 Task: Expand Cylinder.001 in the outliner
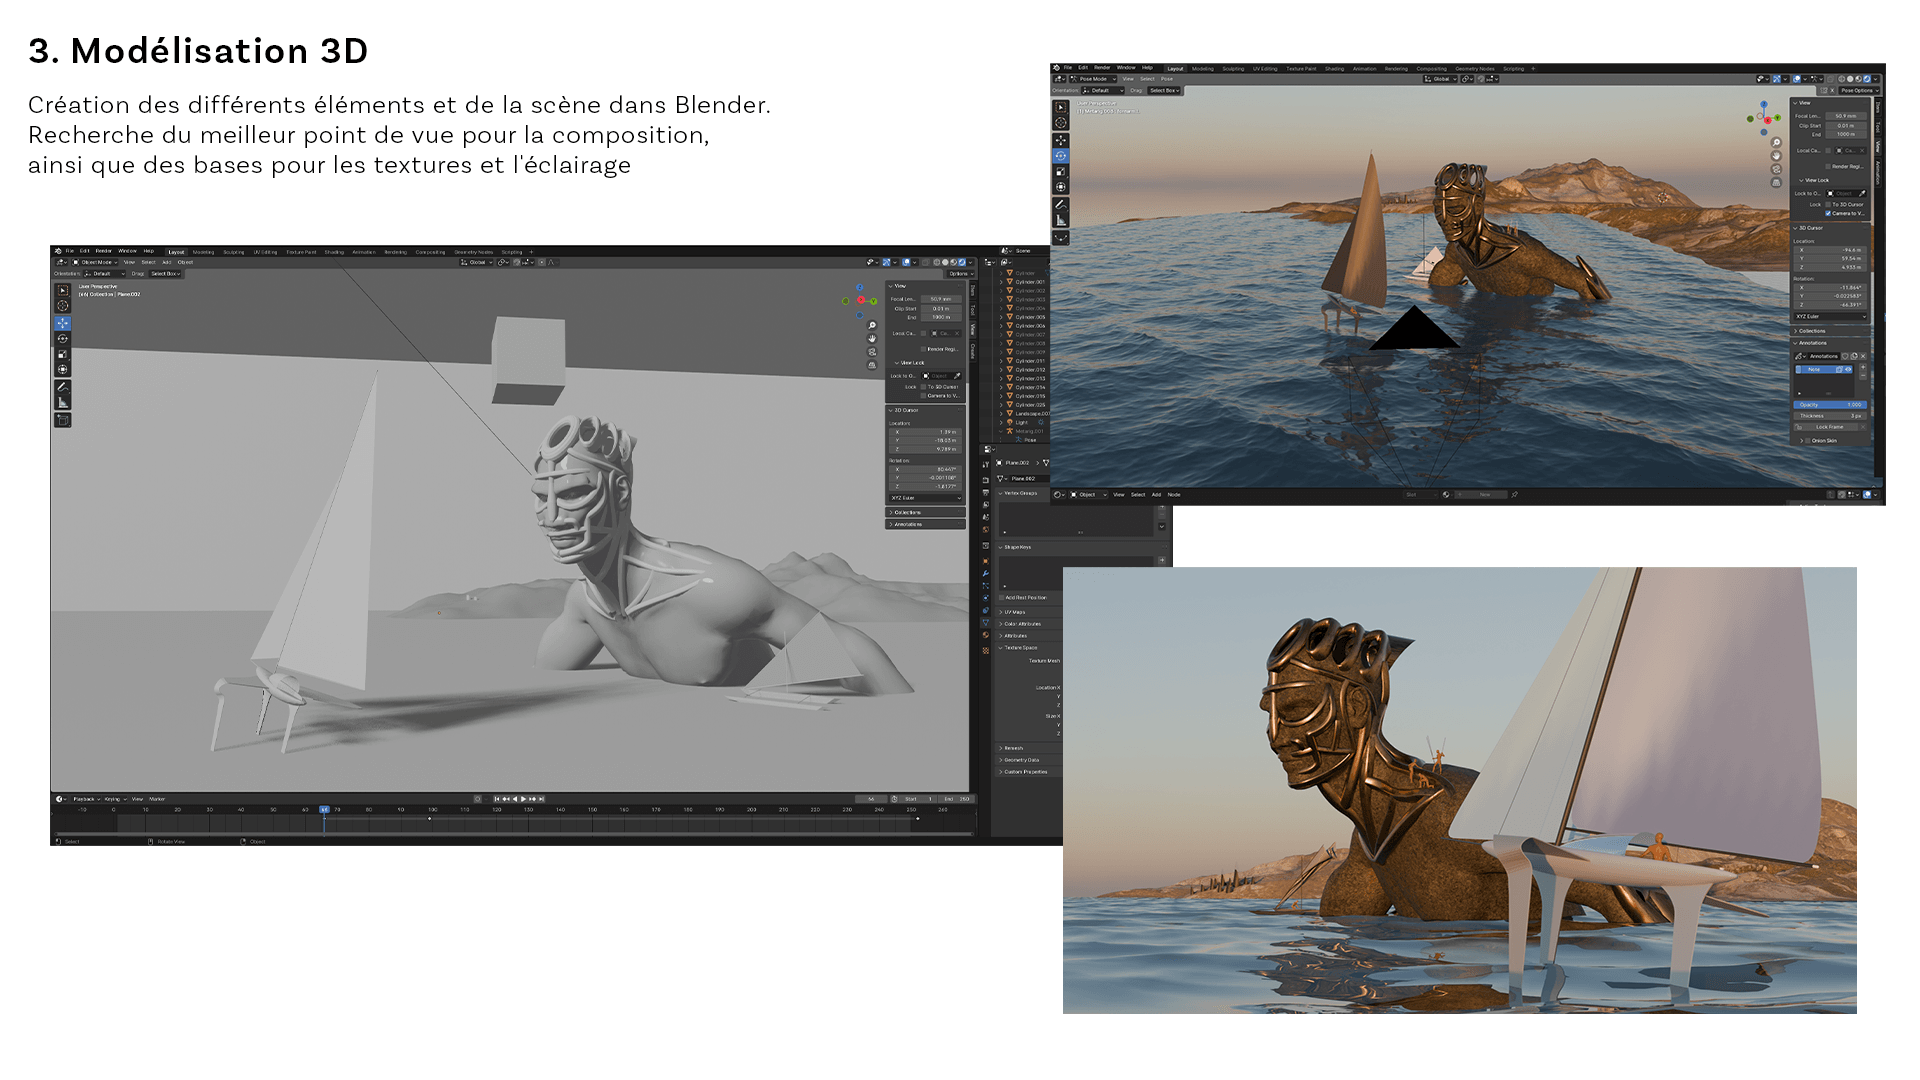point(1001,282)
